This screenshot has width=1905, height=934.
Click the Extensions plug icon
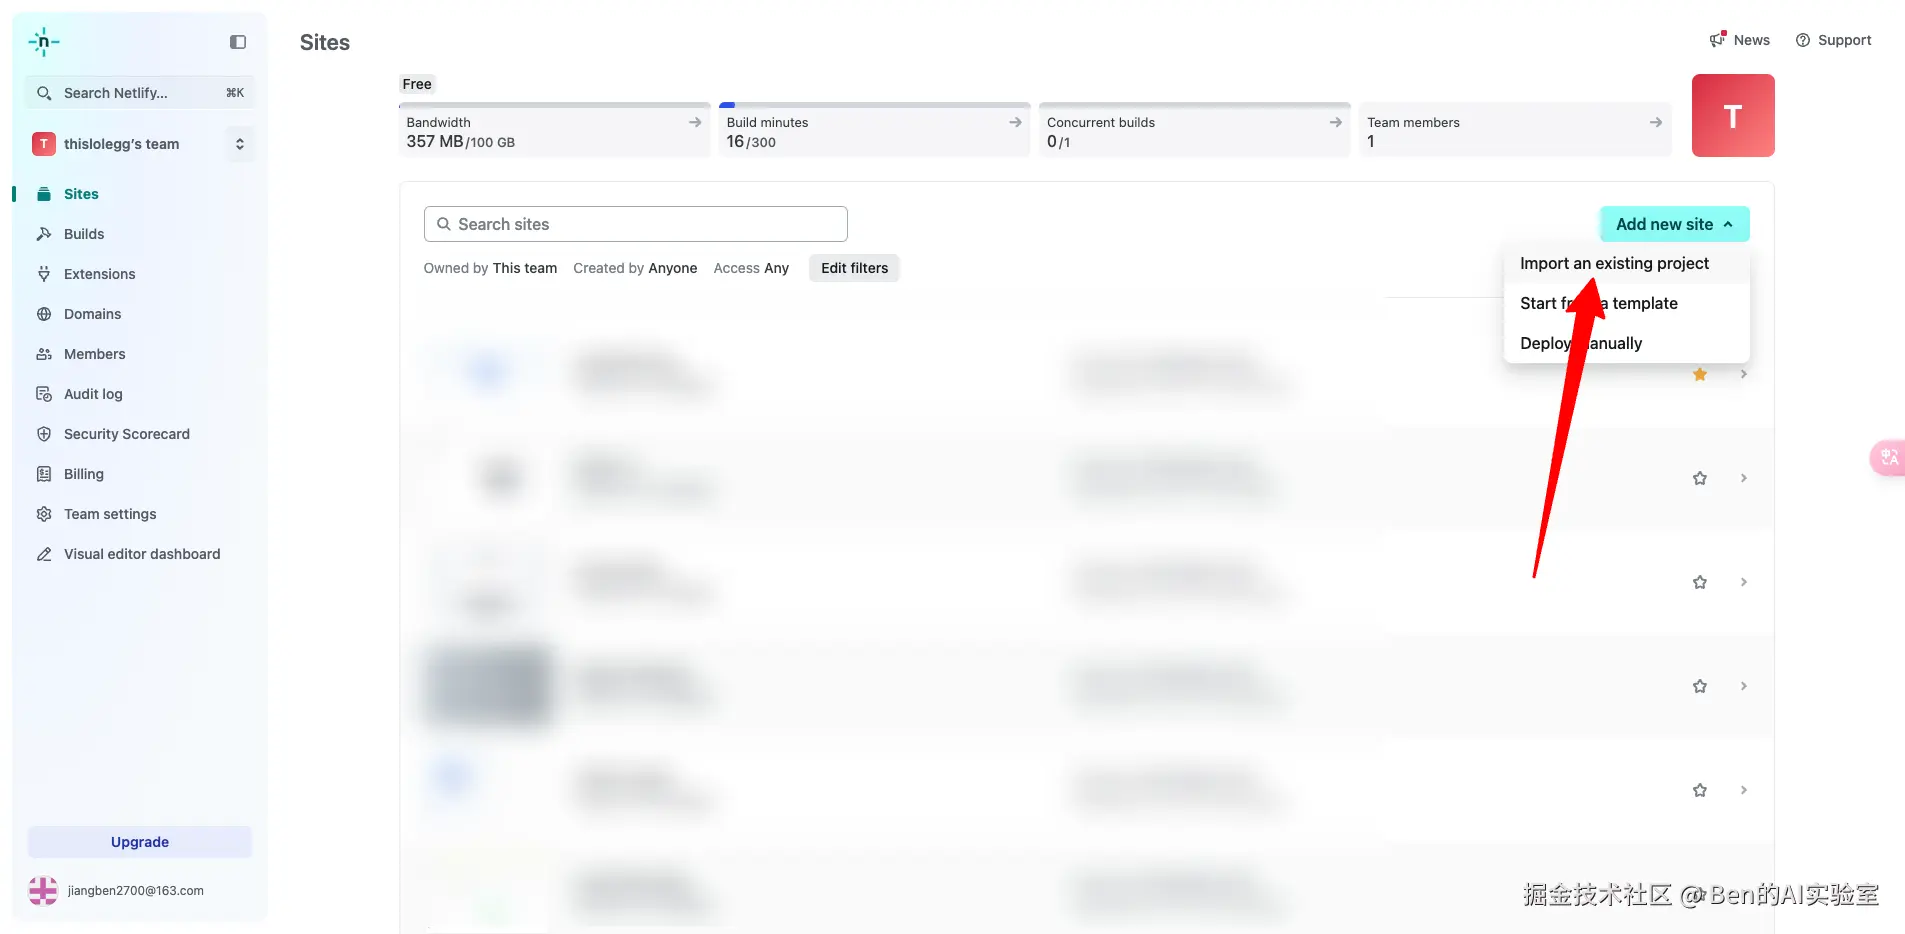click(x=44, y=274)
